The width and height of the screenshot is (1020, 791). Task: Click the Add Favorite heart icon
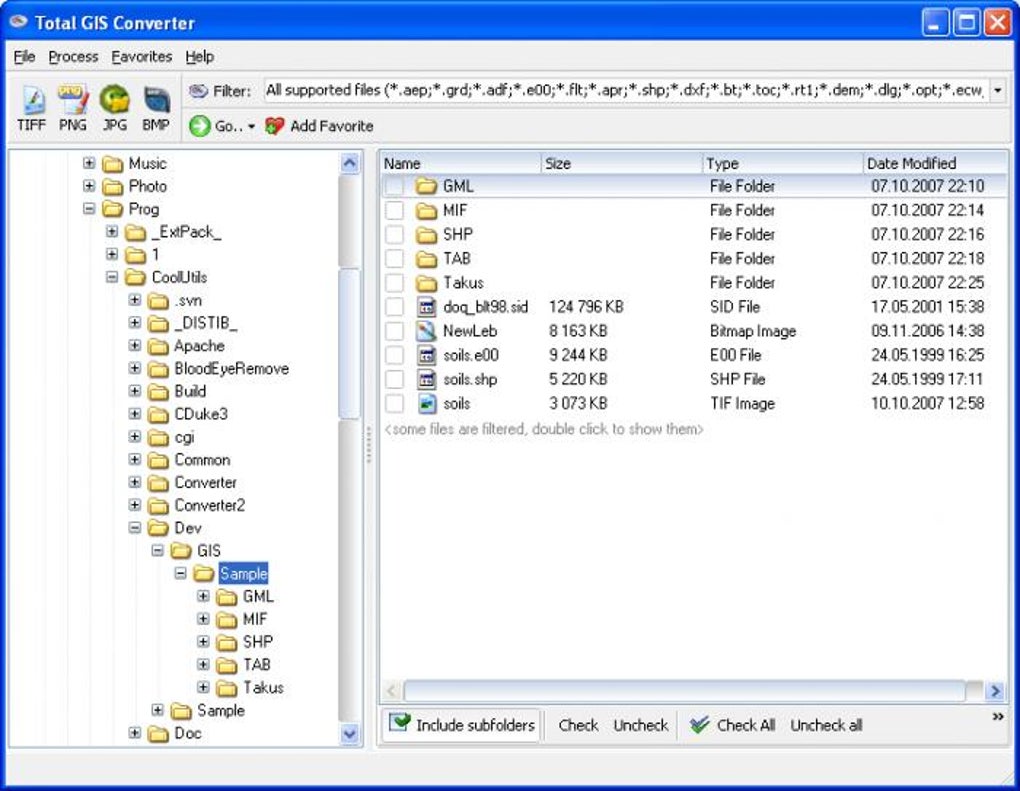tap(275, 126)
